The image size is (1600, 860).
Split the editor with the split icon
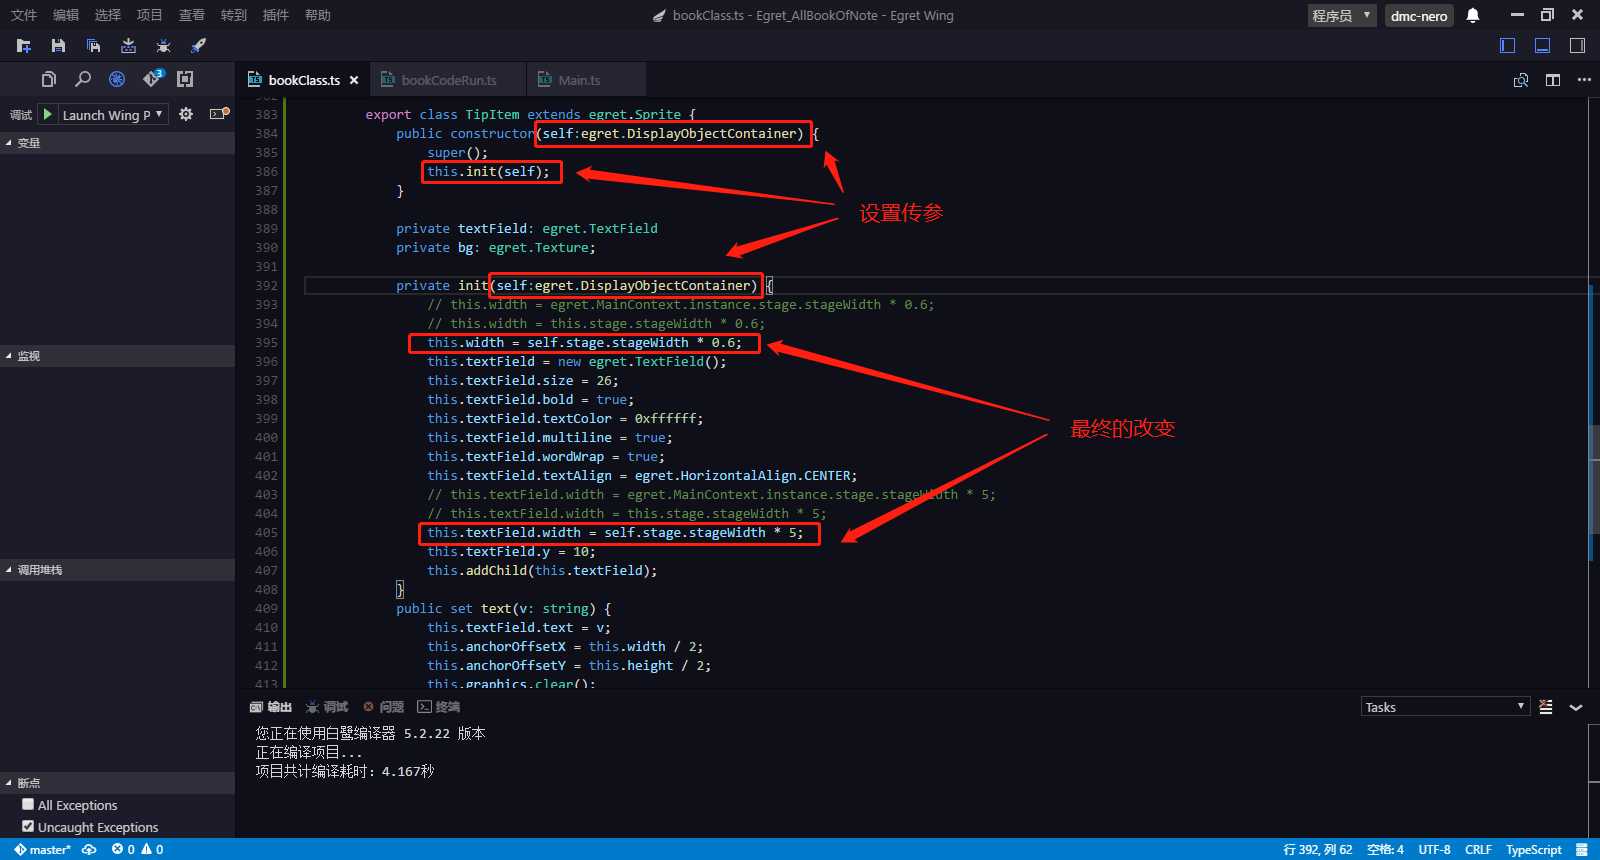coord(1553,80)
